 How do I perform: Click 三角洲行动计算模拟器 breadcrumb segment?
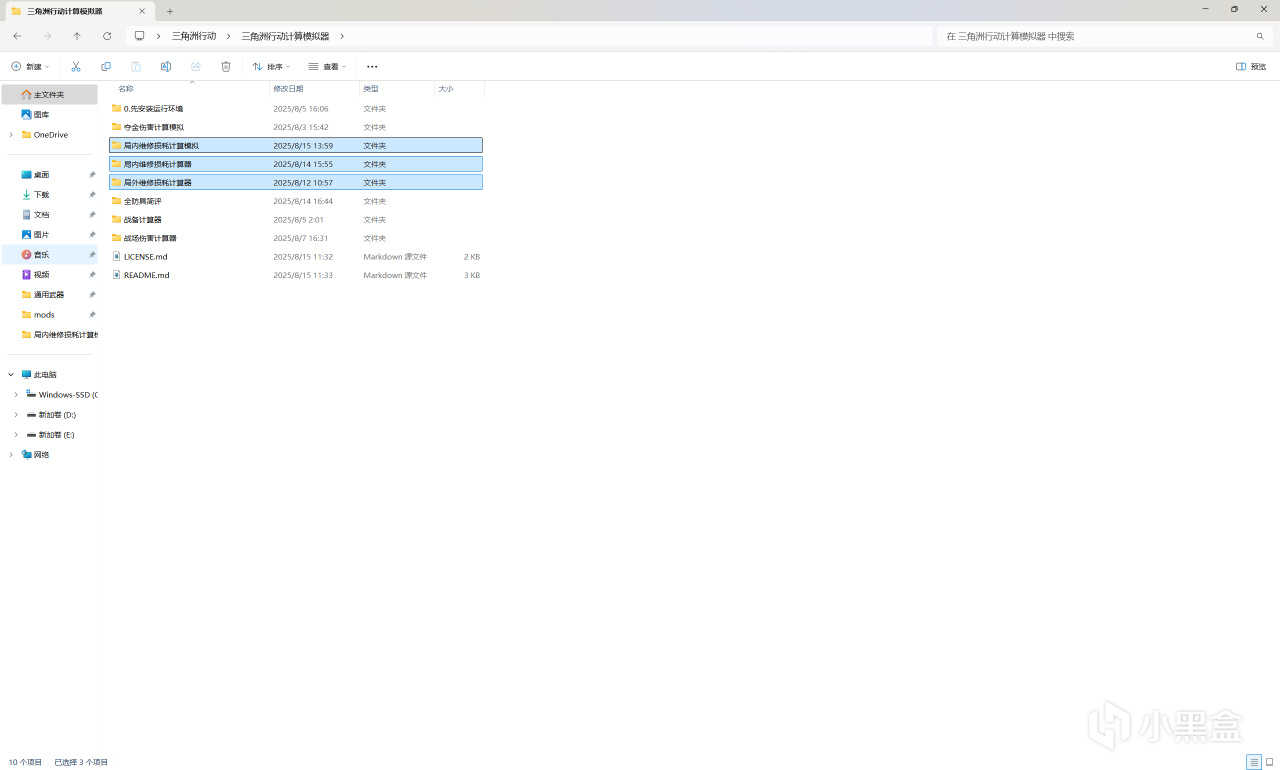[x=285, y=36]
